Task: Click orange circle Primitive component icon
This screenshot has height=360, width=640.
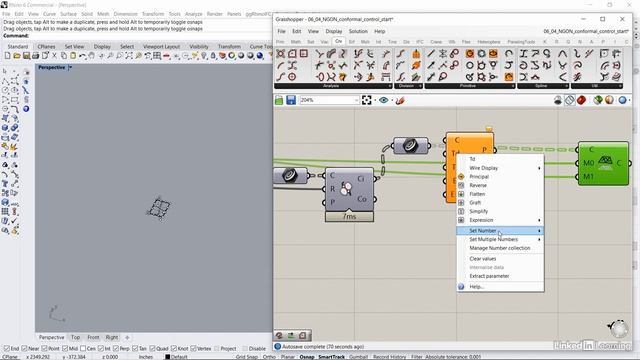Action: [470, 53]
